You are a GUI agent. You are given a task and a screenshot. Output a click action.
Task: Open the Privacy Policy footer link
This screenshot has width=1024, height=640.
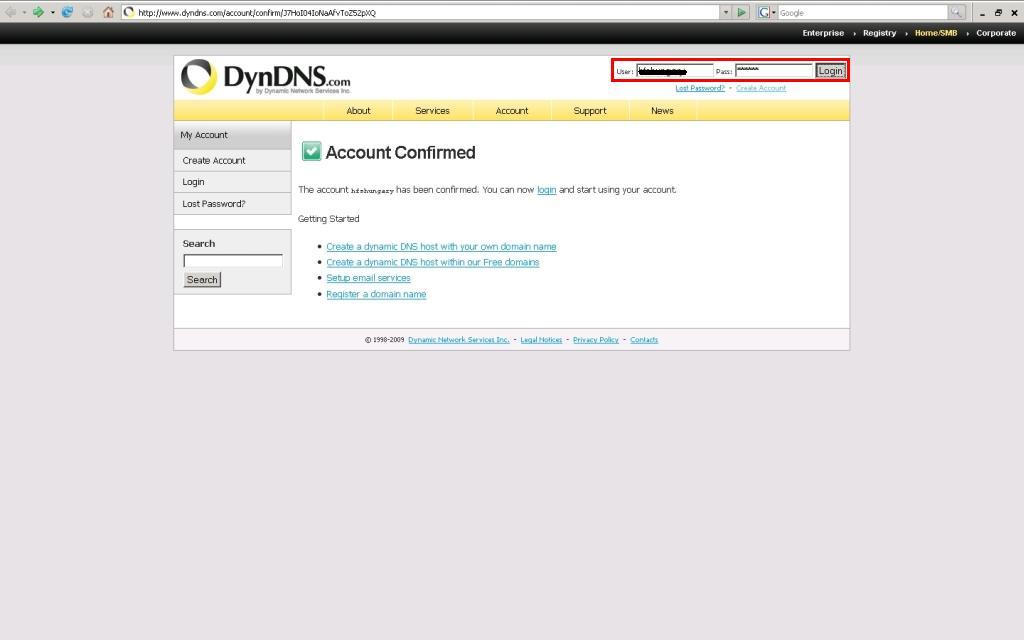click(596, 340)
